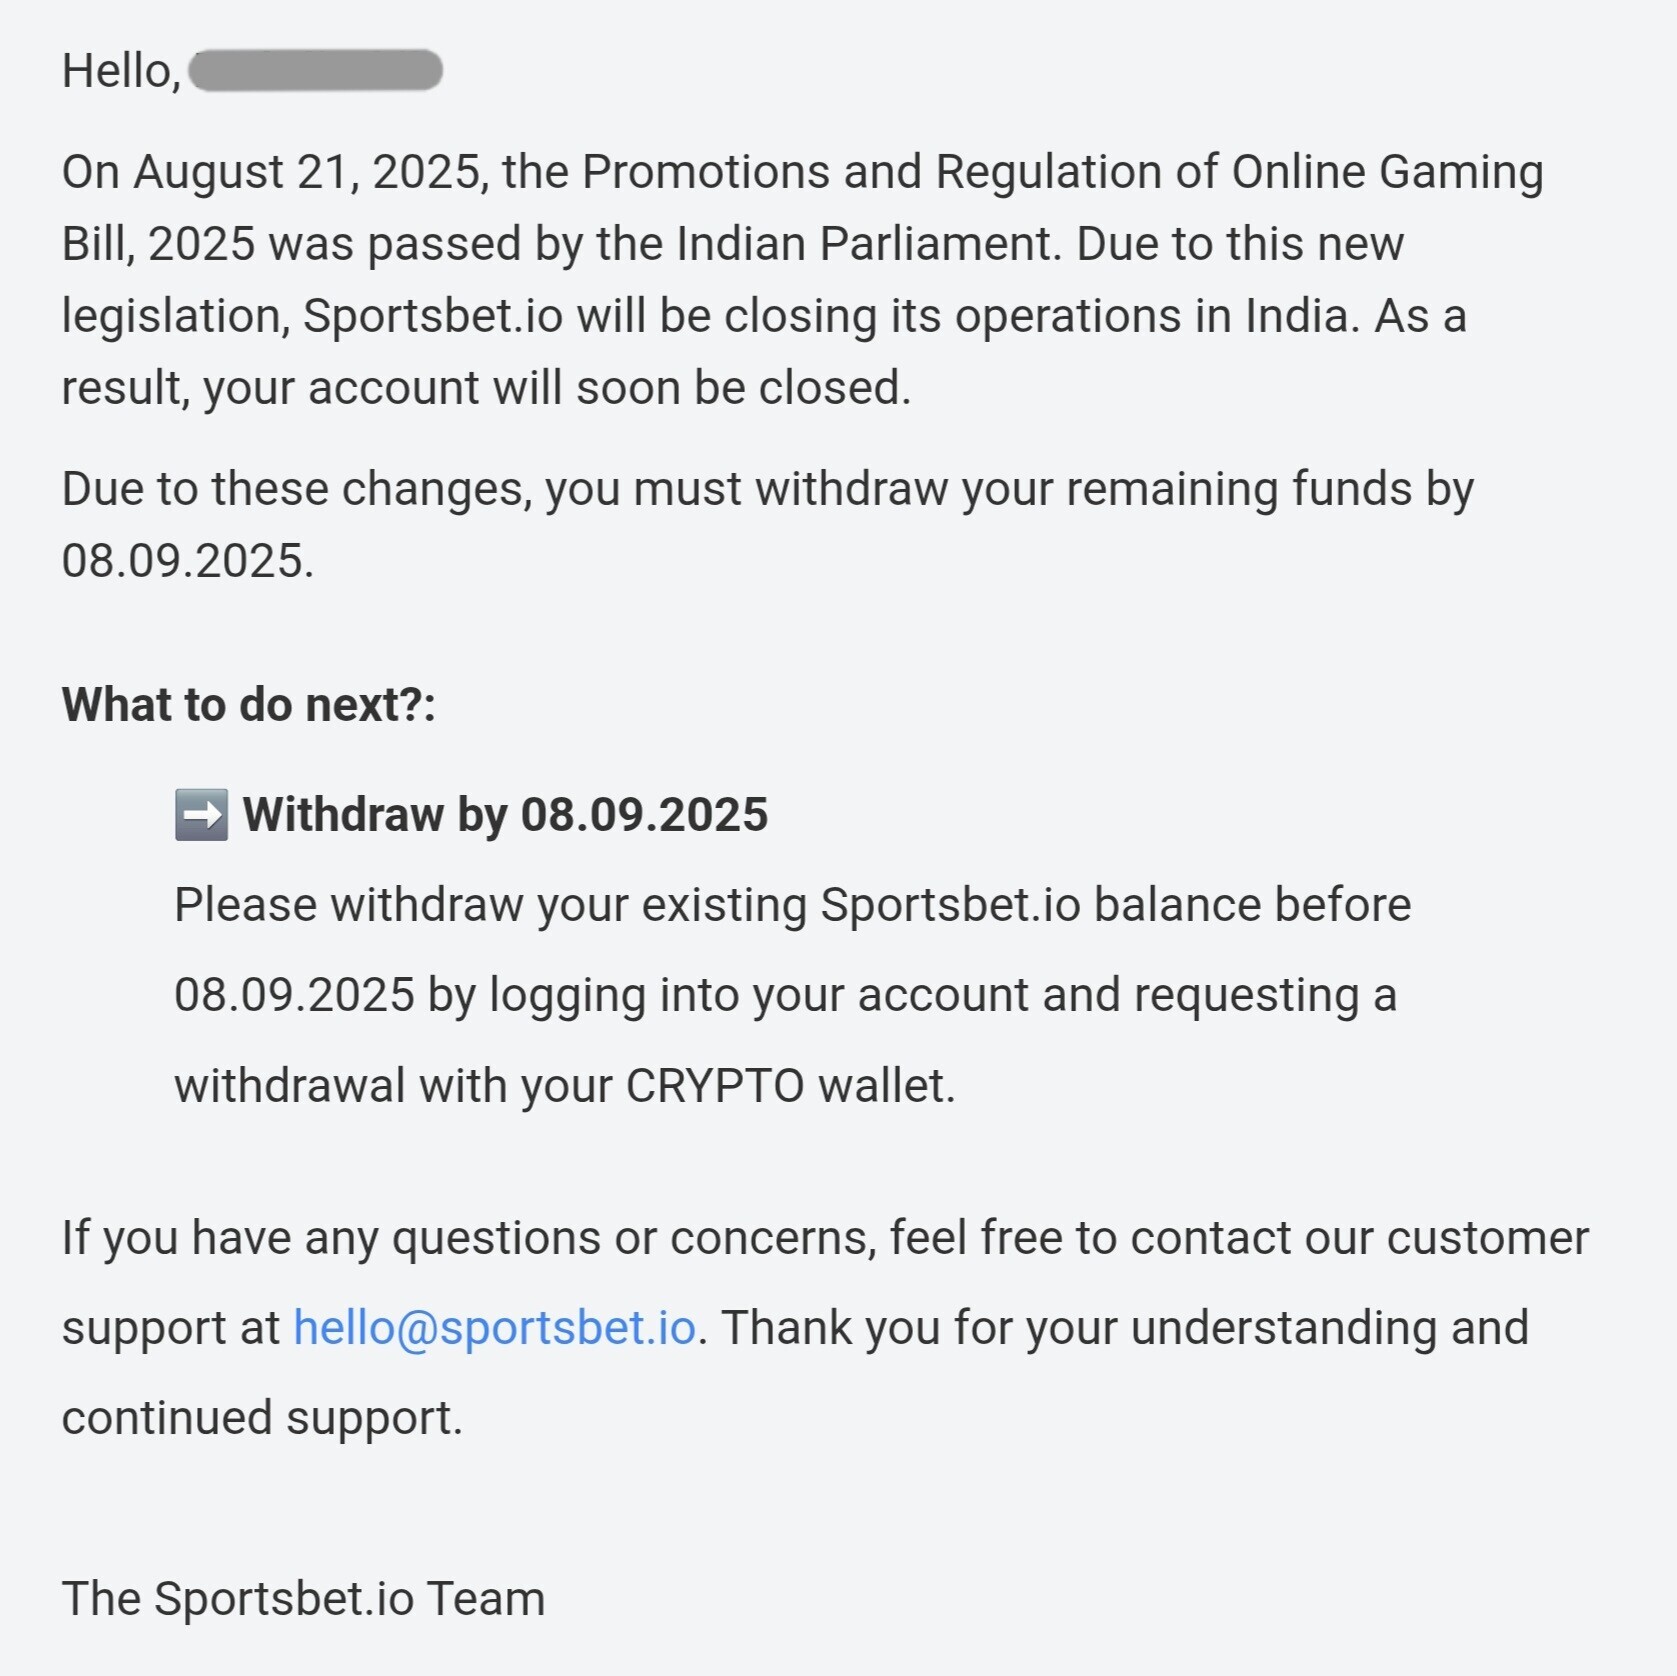
Task: Click the blurred recipient name after Hello
Action: [x=315, y=71]
